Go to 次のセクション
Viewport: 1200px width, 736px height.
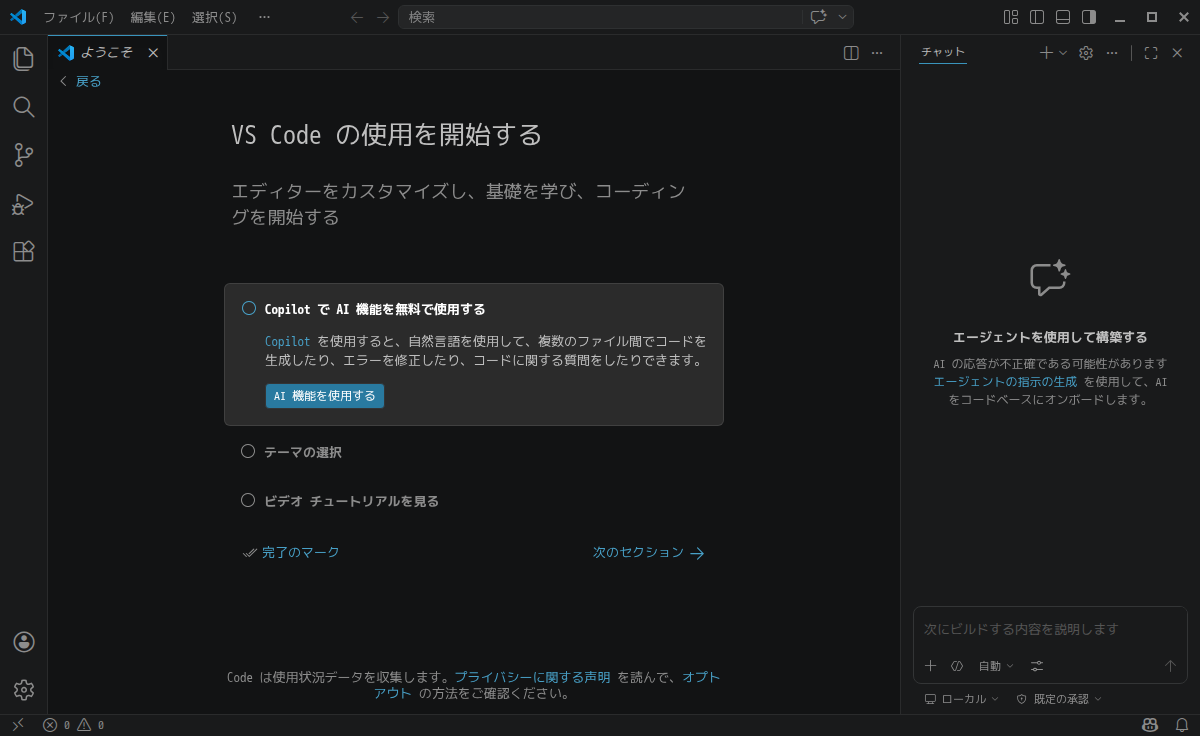tap(649, 552)
